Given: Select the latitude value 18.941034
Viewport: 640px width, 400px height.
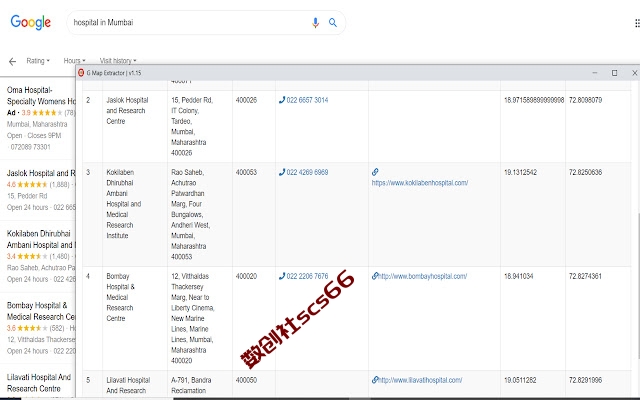Looking at the screenshot, I should click(x=518, y=276).
